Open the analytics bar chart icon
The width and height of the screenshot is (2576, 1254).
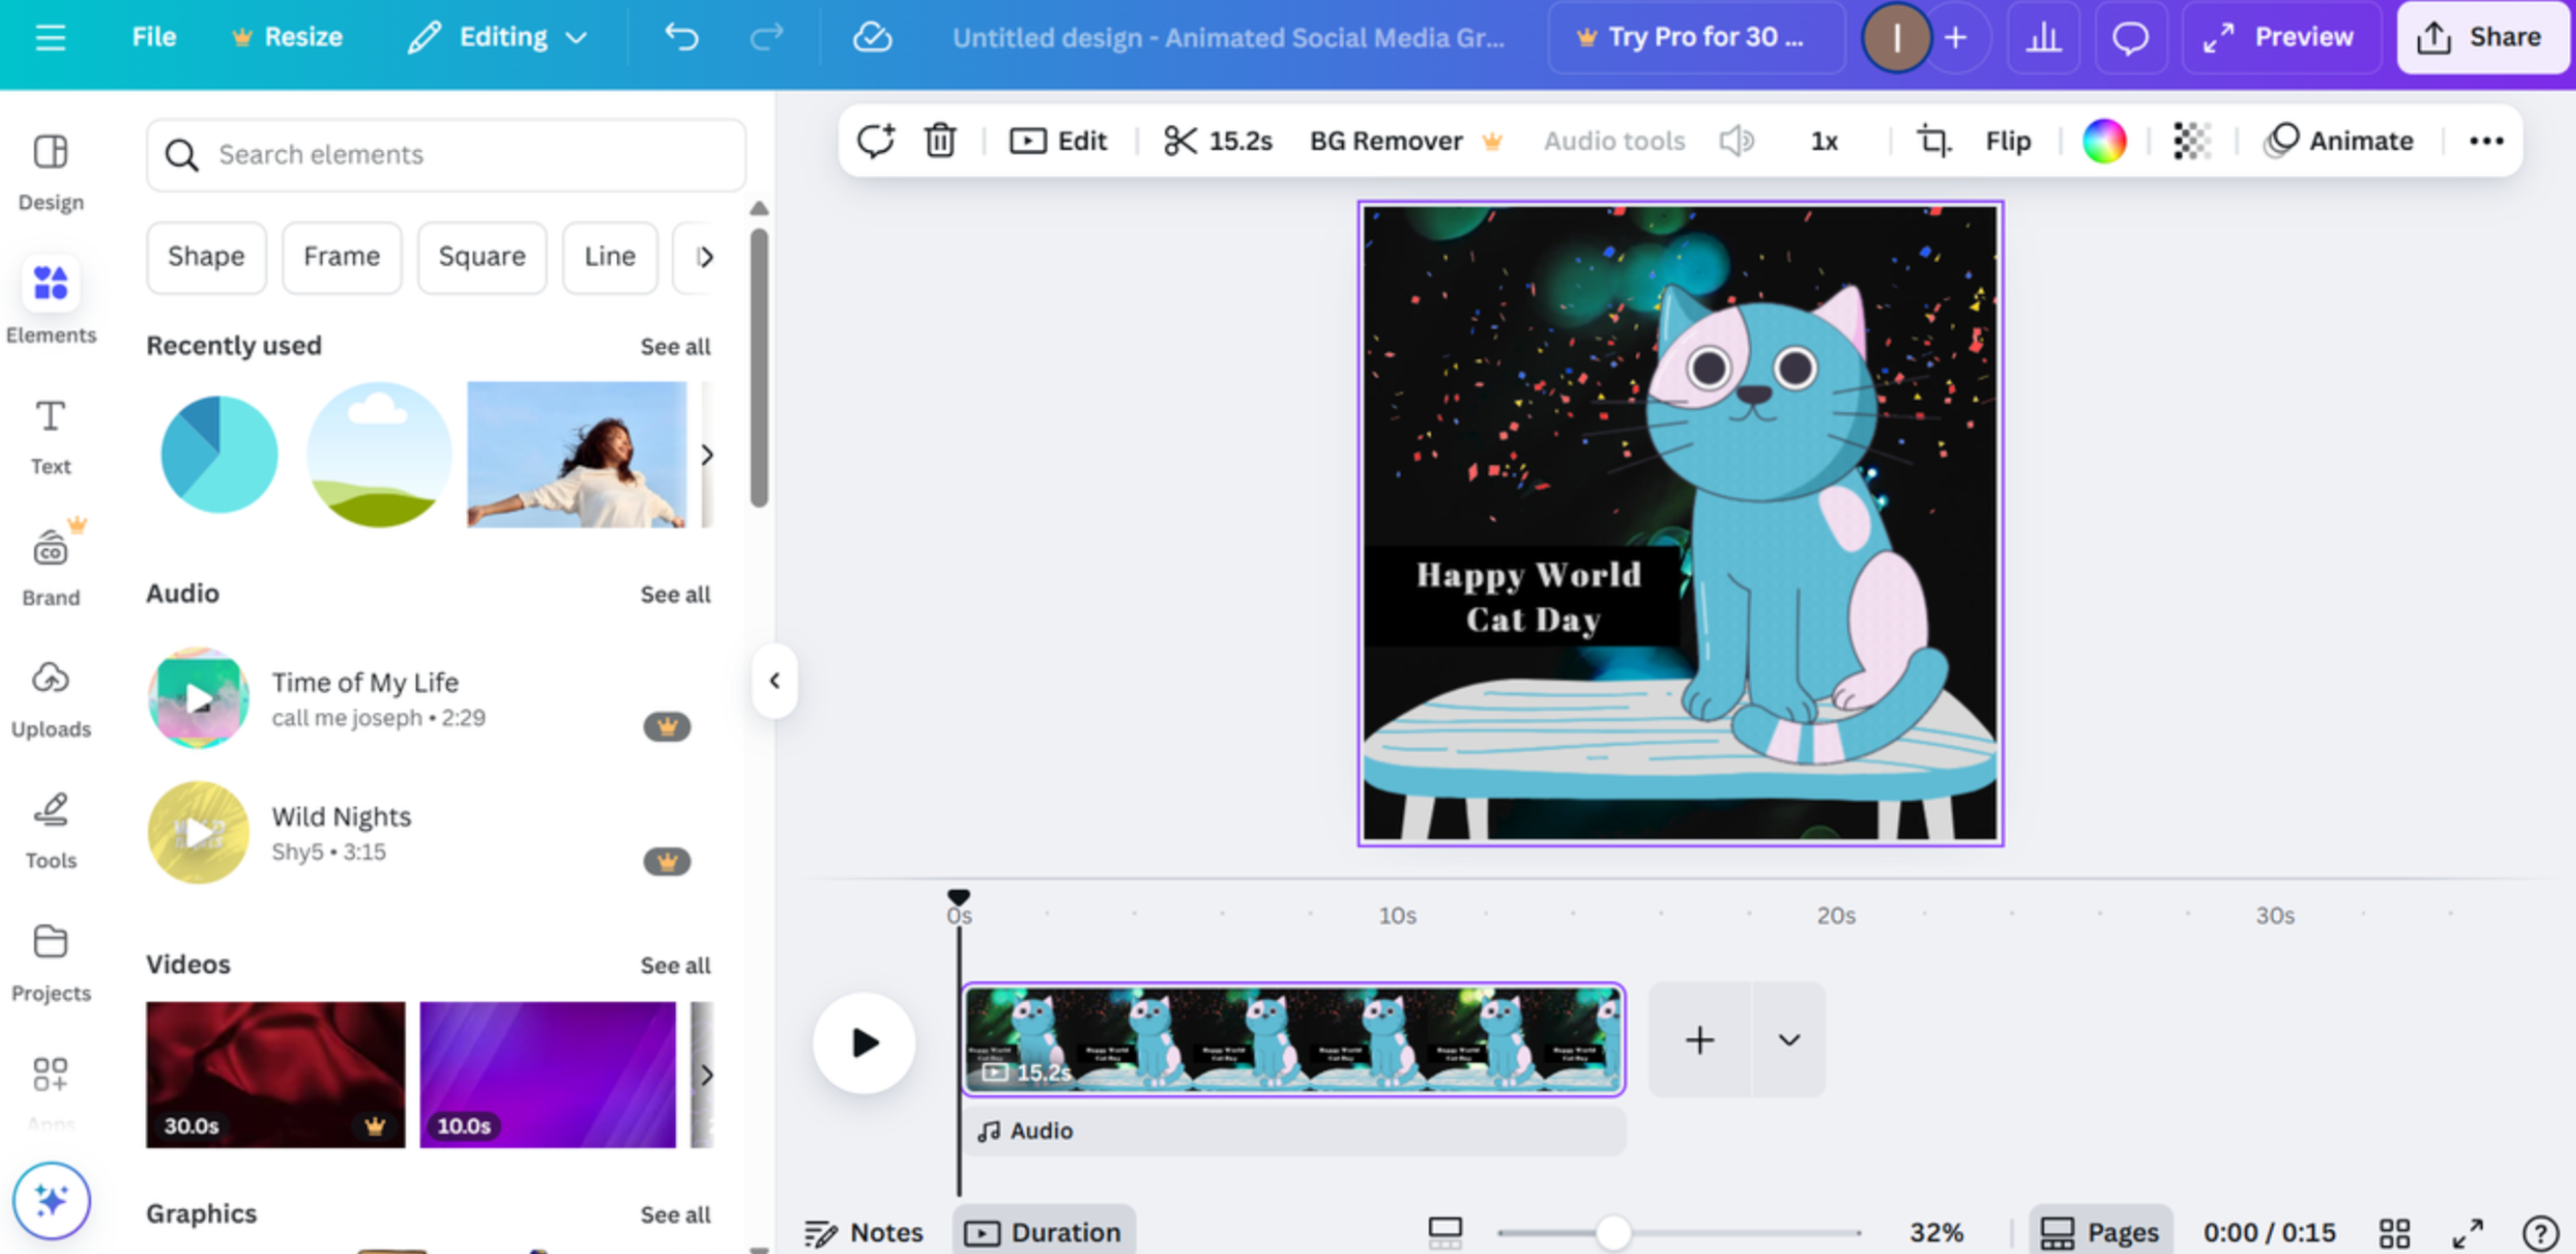tap(2043, 38)
